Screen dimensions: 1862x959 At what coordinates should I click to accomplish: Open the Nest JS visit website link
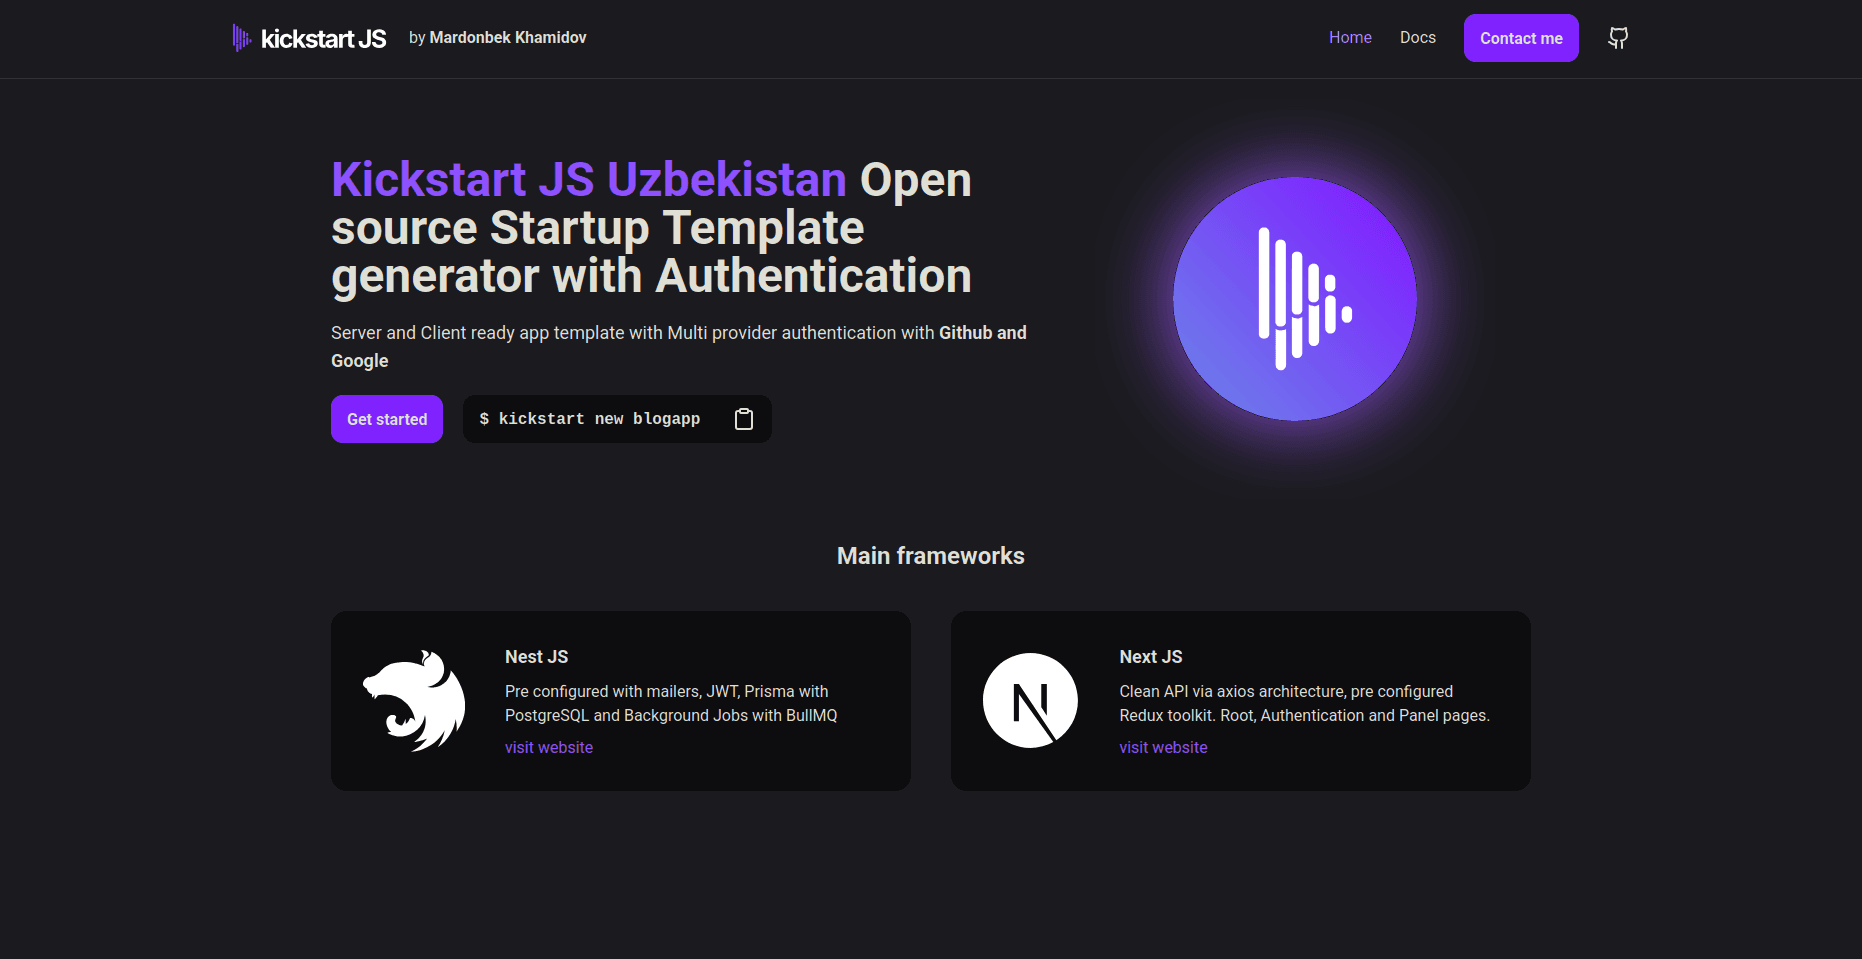pos(548,748)
